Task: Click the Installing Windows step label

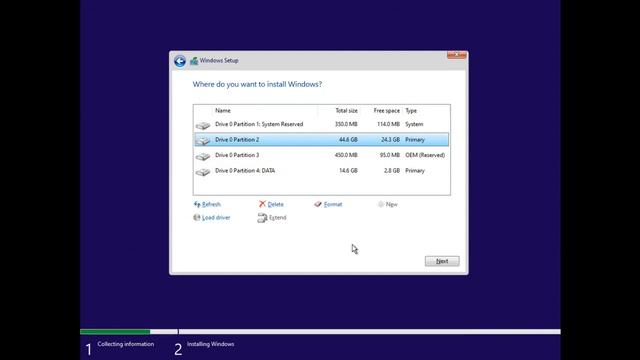Action: 211,344
